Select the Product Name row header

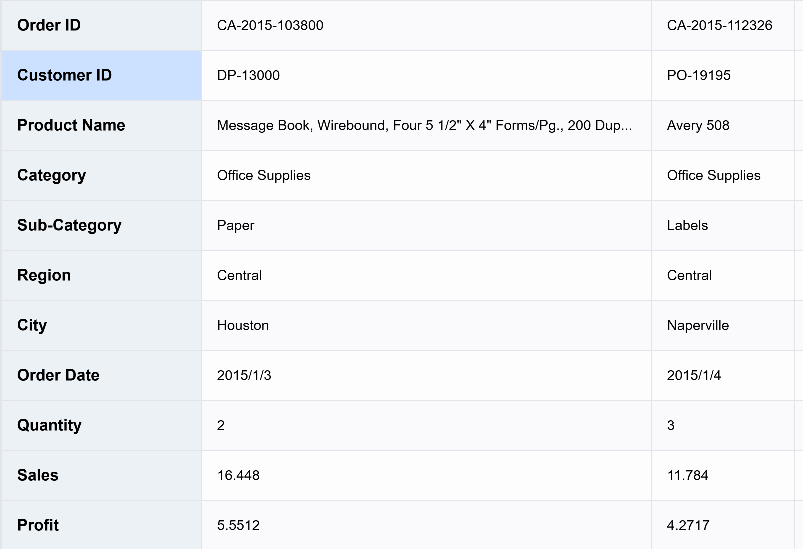pyautogui.click(x=100, y=125)
